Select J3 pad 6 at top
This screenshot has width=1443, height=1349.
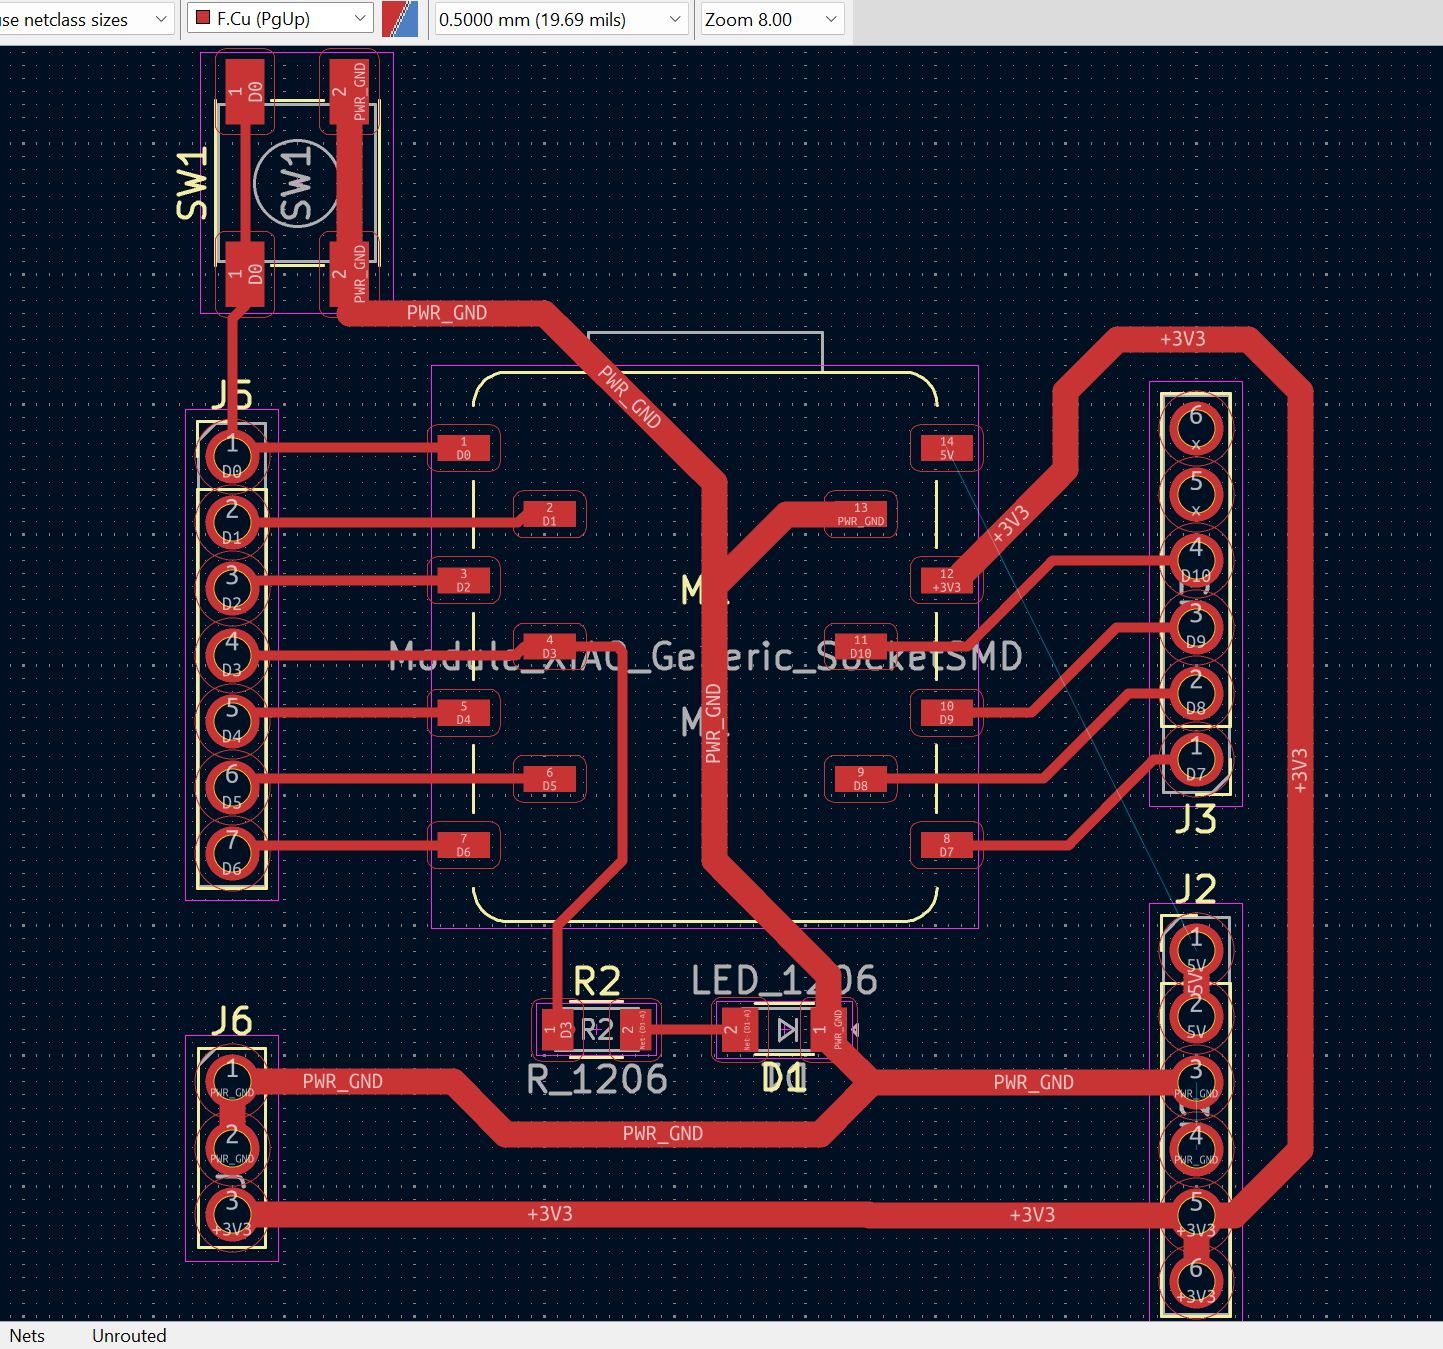point(1195,428)
